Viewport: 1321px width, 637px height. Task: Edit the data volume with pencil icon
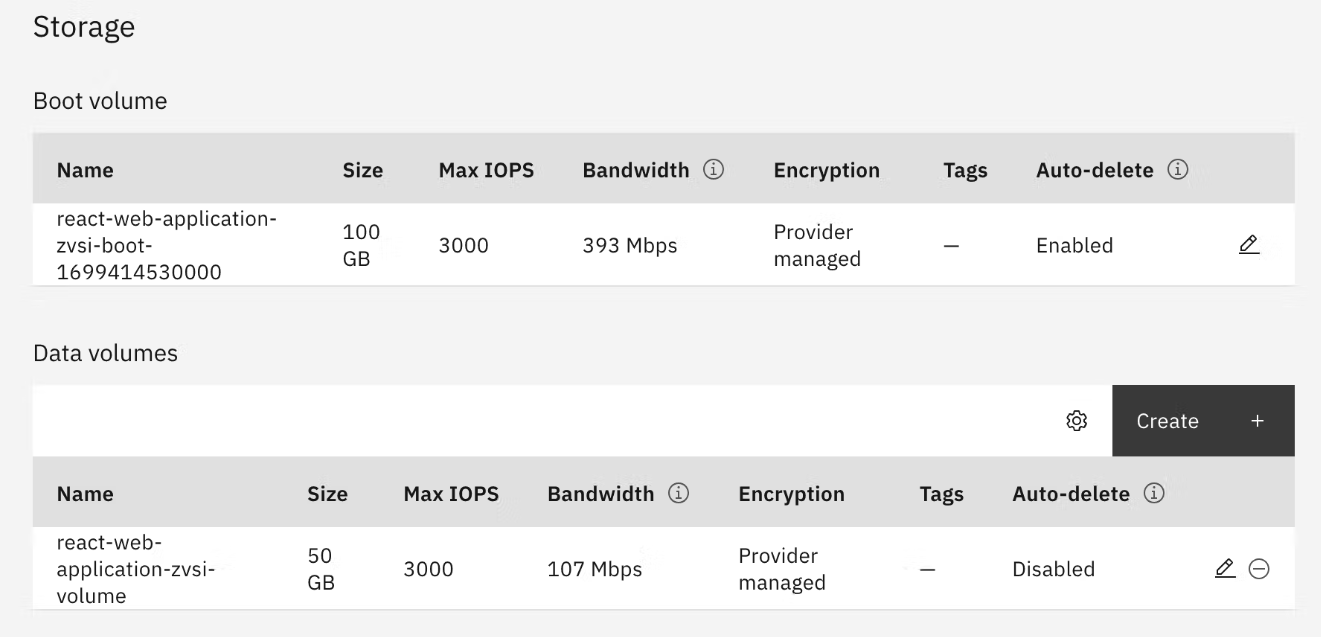pyautogui.click(x=1224, y=569)
